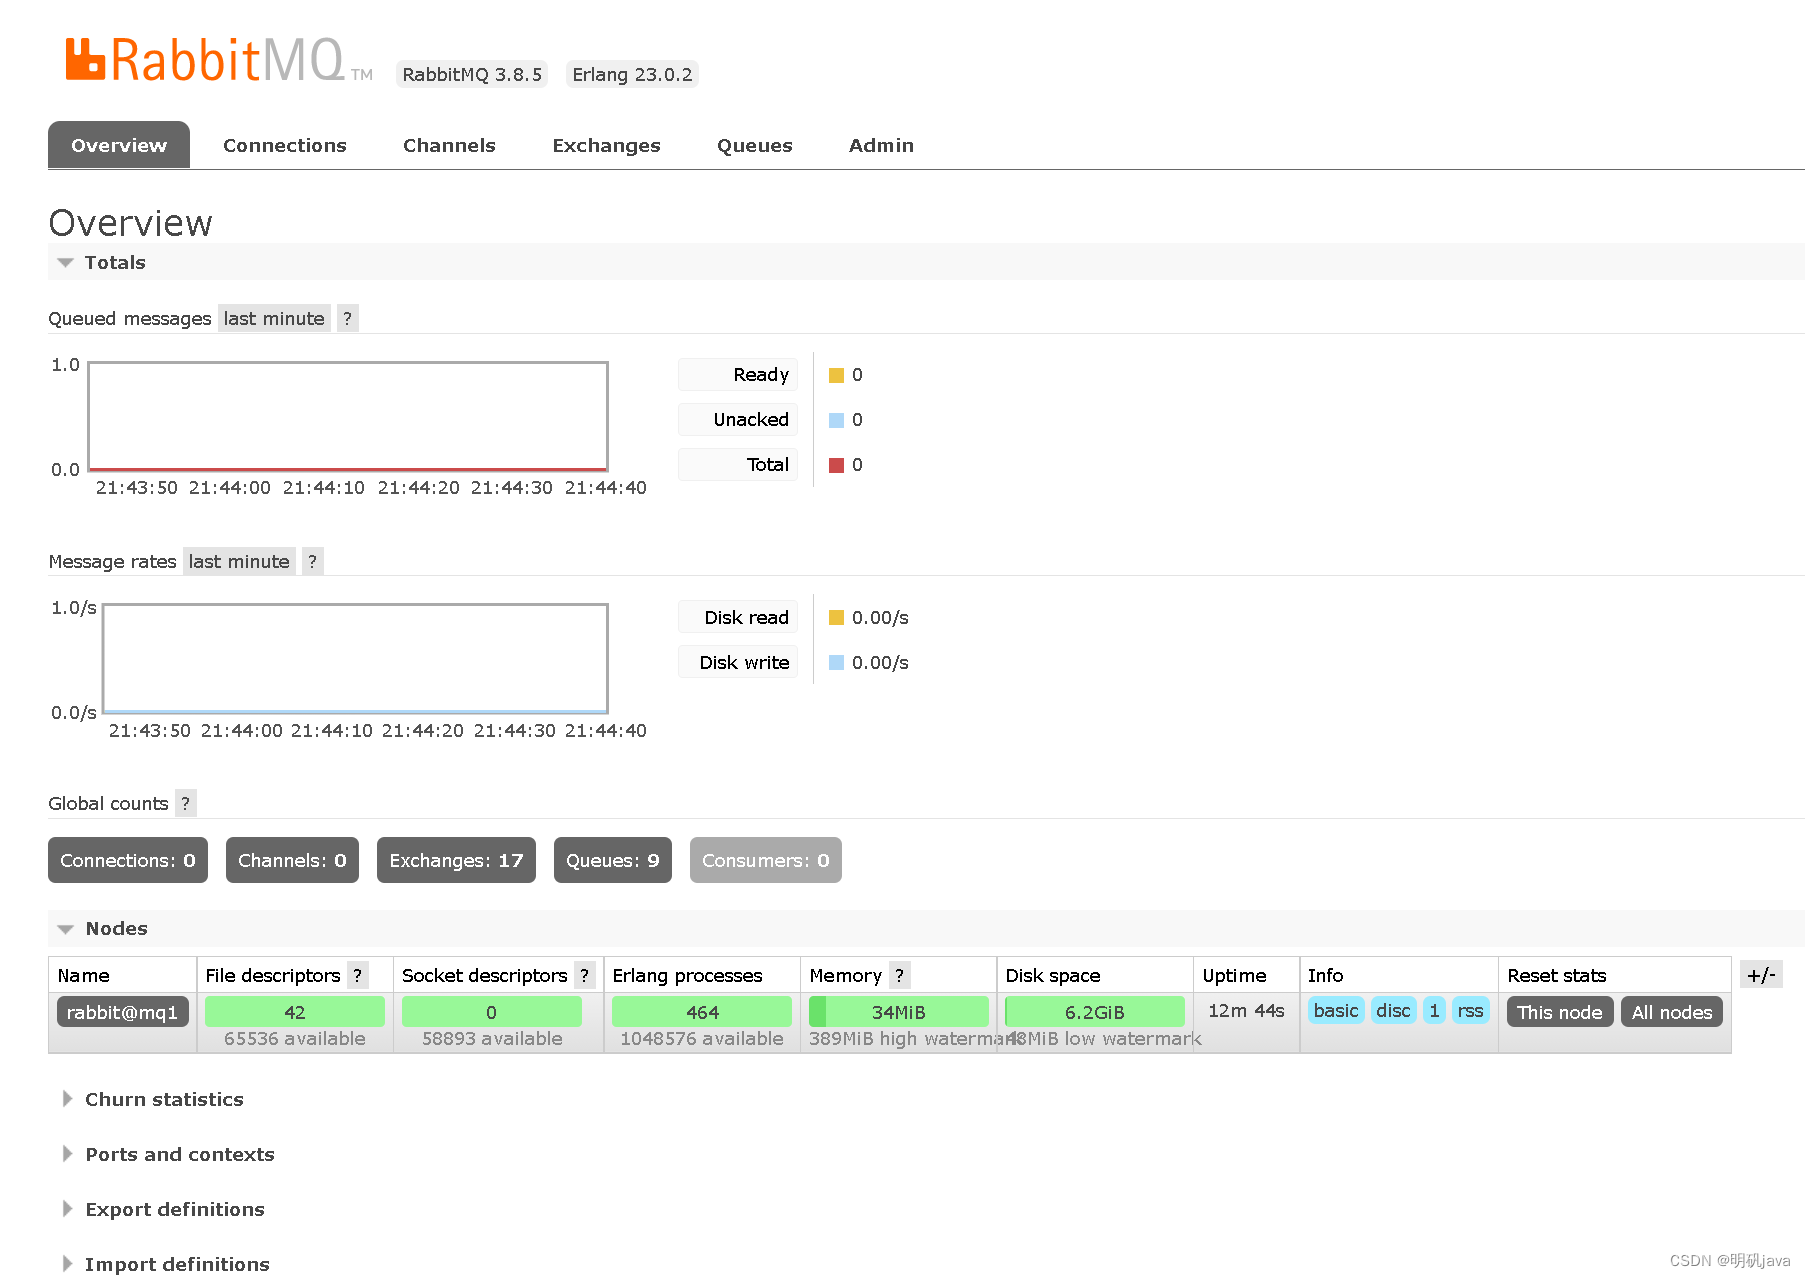Image resolution: width=1805 pixels, height=1278 pixels.
Task: Expand the Import definitions section
Action: [x=177, y=1263]
